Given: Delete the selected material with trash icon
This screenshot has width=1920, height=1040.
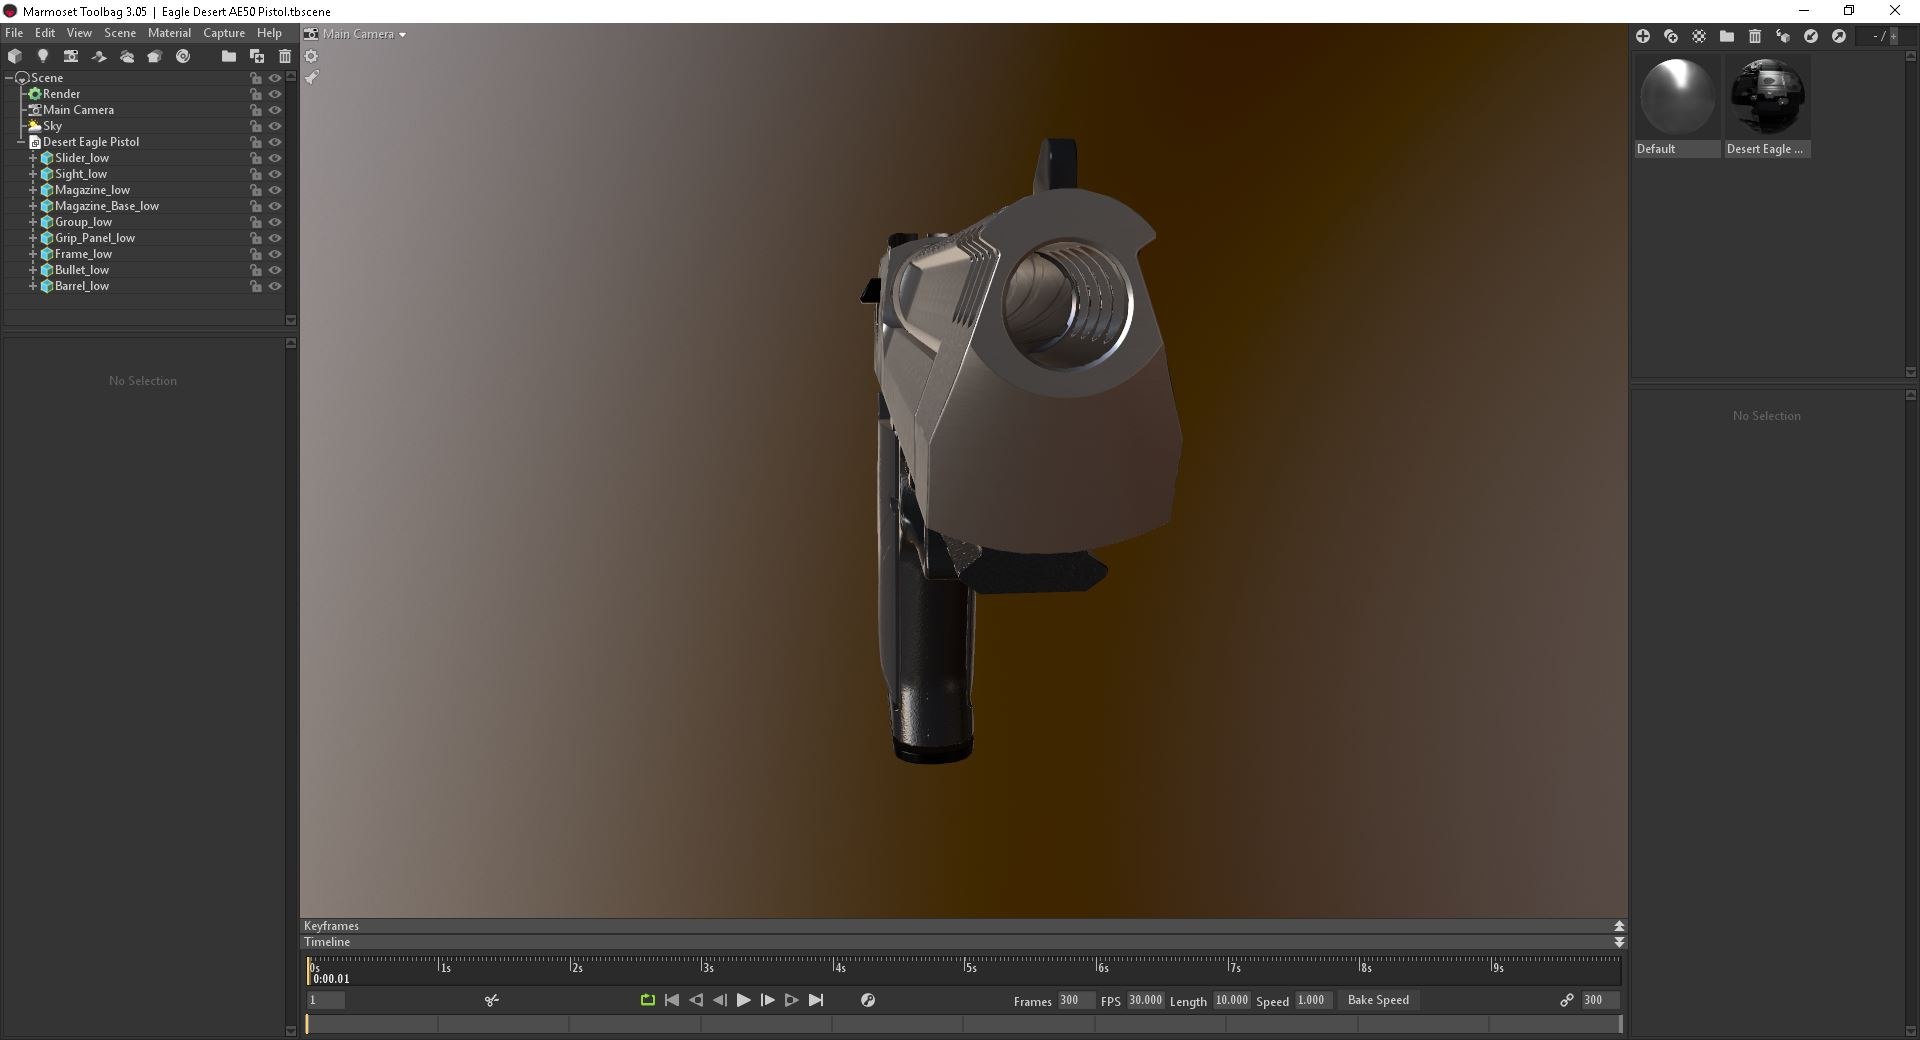Looking at the screenshot, I should tap(1755, 36).
